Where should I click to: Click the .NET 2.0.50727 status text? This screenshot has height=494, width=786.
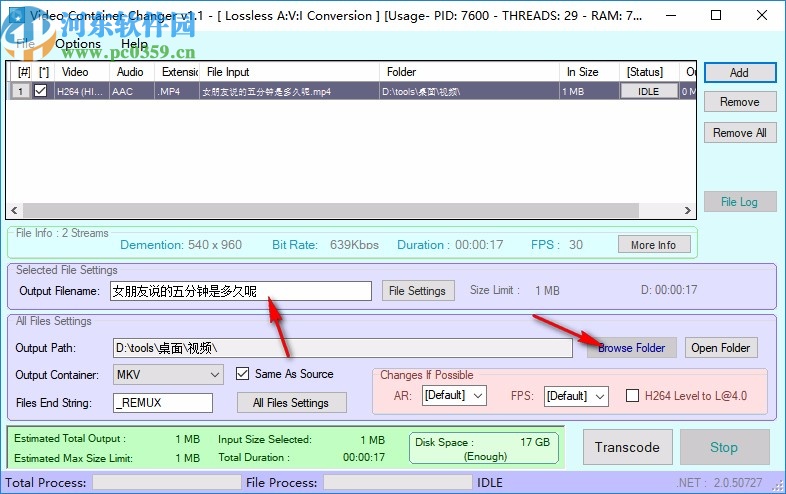[x=719, y=482]
